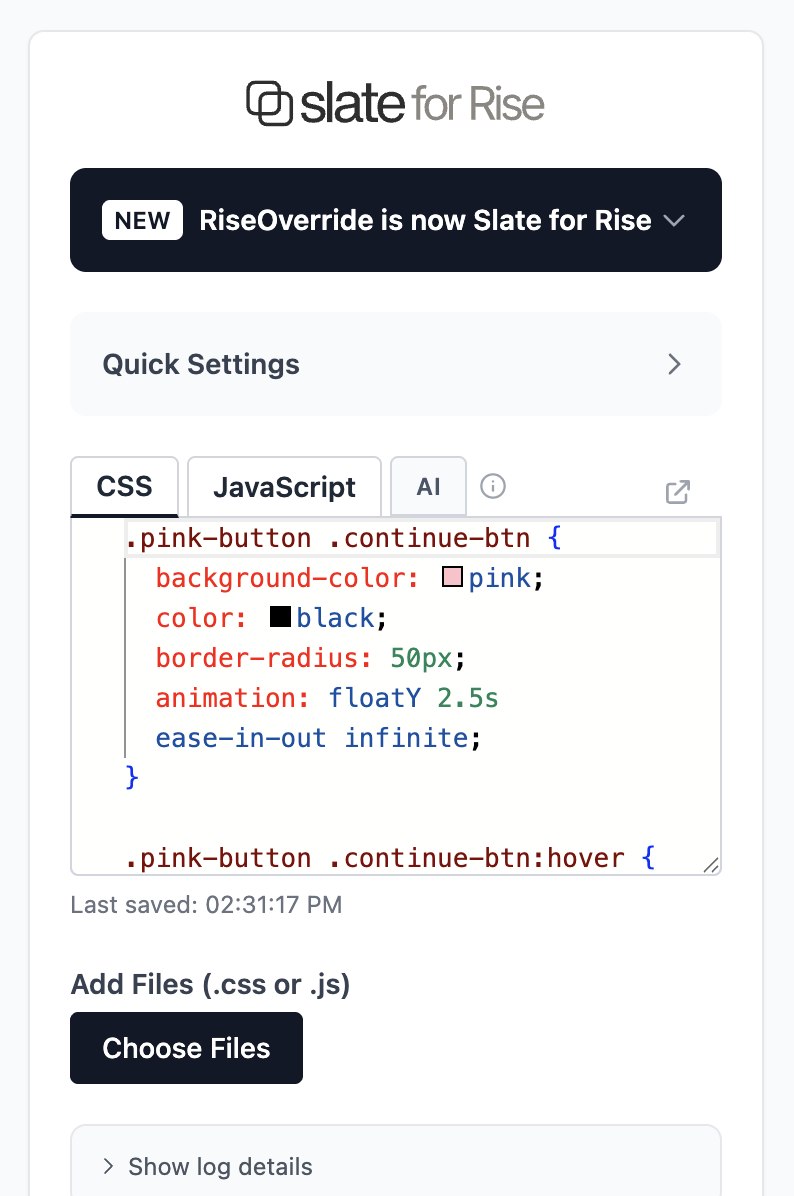This screenshot has width=794, height=1196.
Task: Click the arrow icon next to Quick Settings
Action: (674, 364)
